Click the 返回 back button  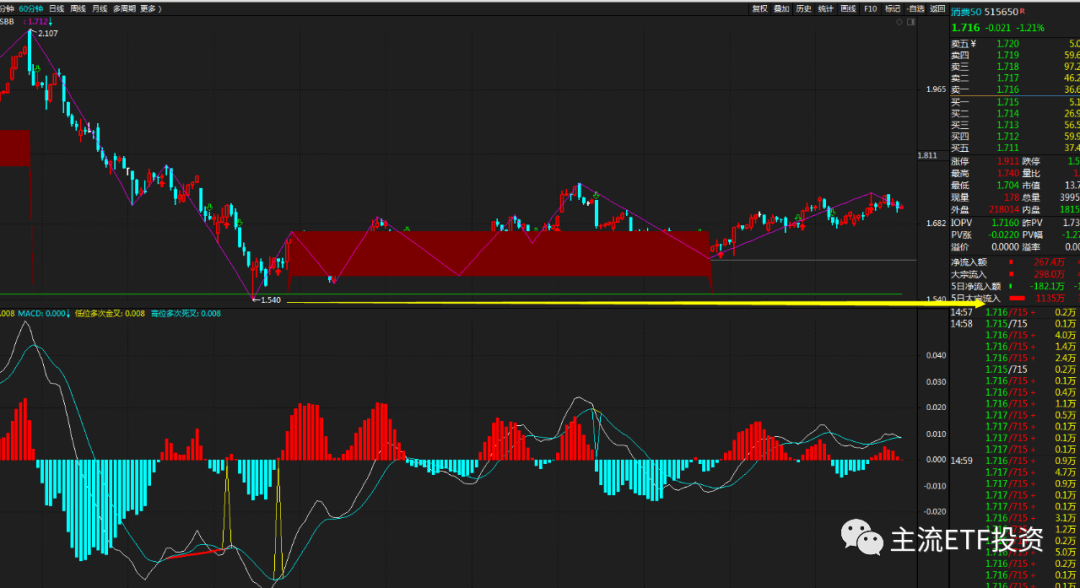click(937, 9)
